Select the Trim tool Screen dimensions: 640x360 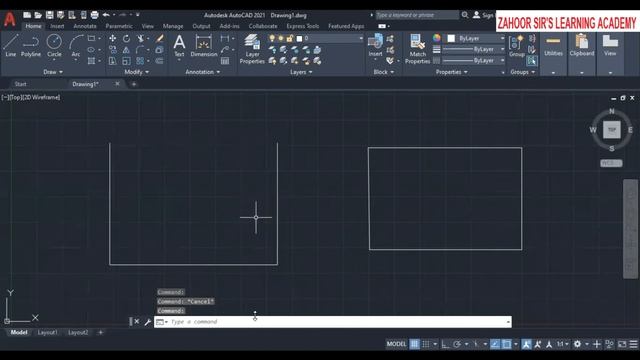point(140,38)
